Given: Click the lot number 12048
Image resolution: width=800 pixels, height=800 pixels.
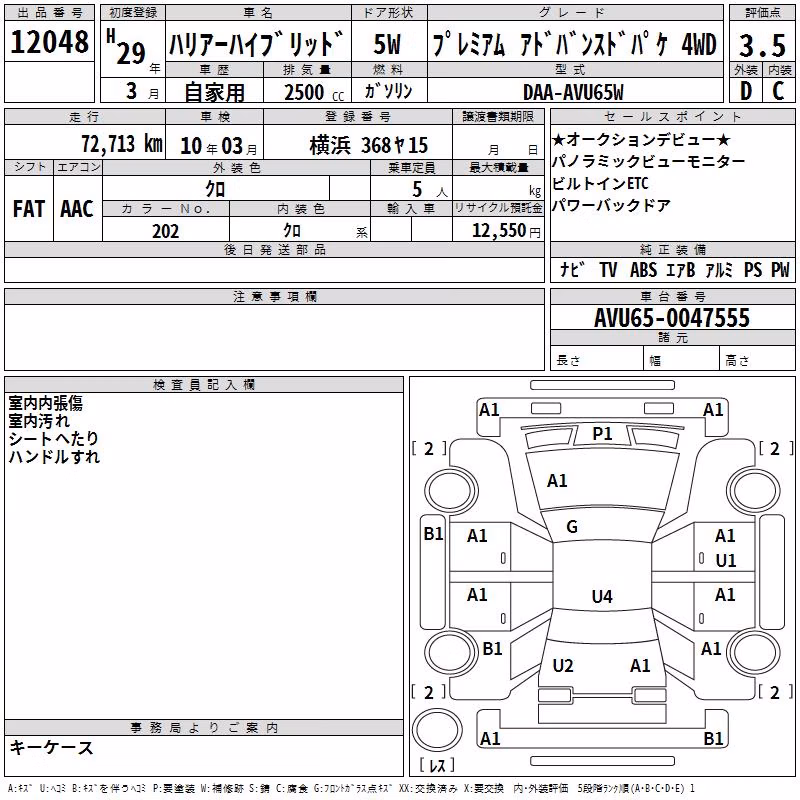Looking at the screenshot, I should (x=49, y=41).
